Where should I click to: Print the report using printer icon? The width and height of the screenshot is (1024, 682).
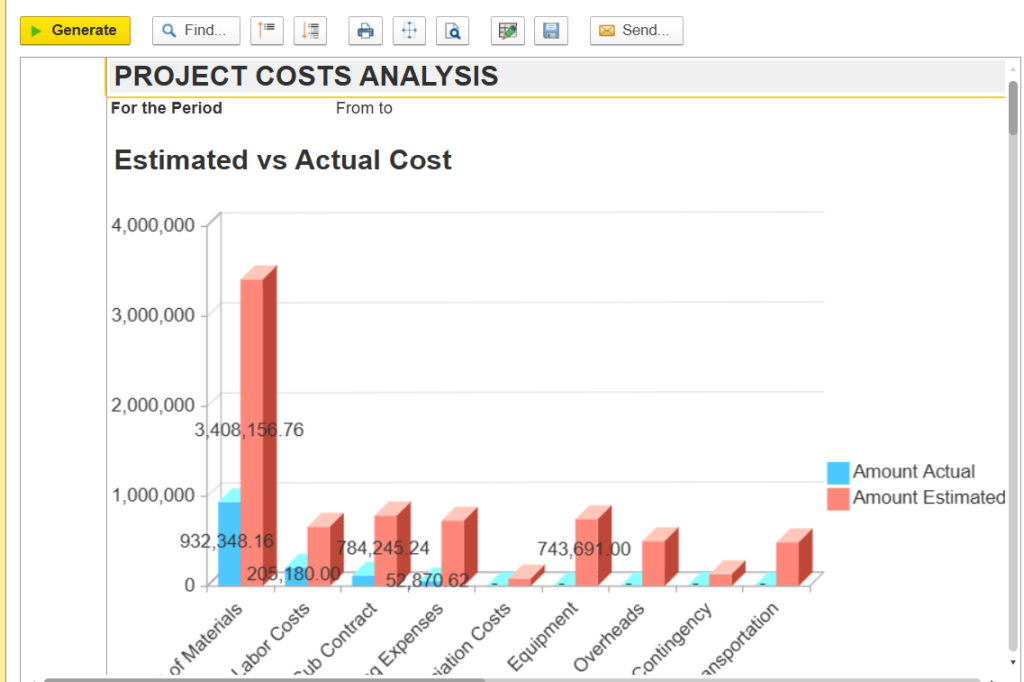[365, 31]
